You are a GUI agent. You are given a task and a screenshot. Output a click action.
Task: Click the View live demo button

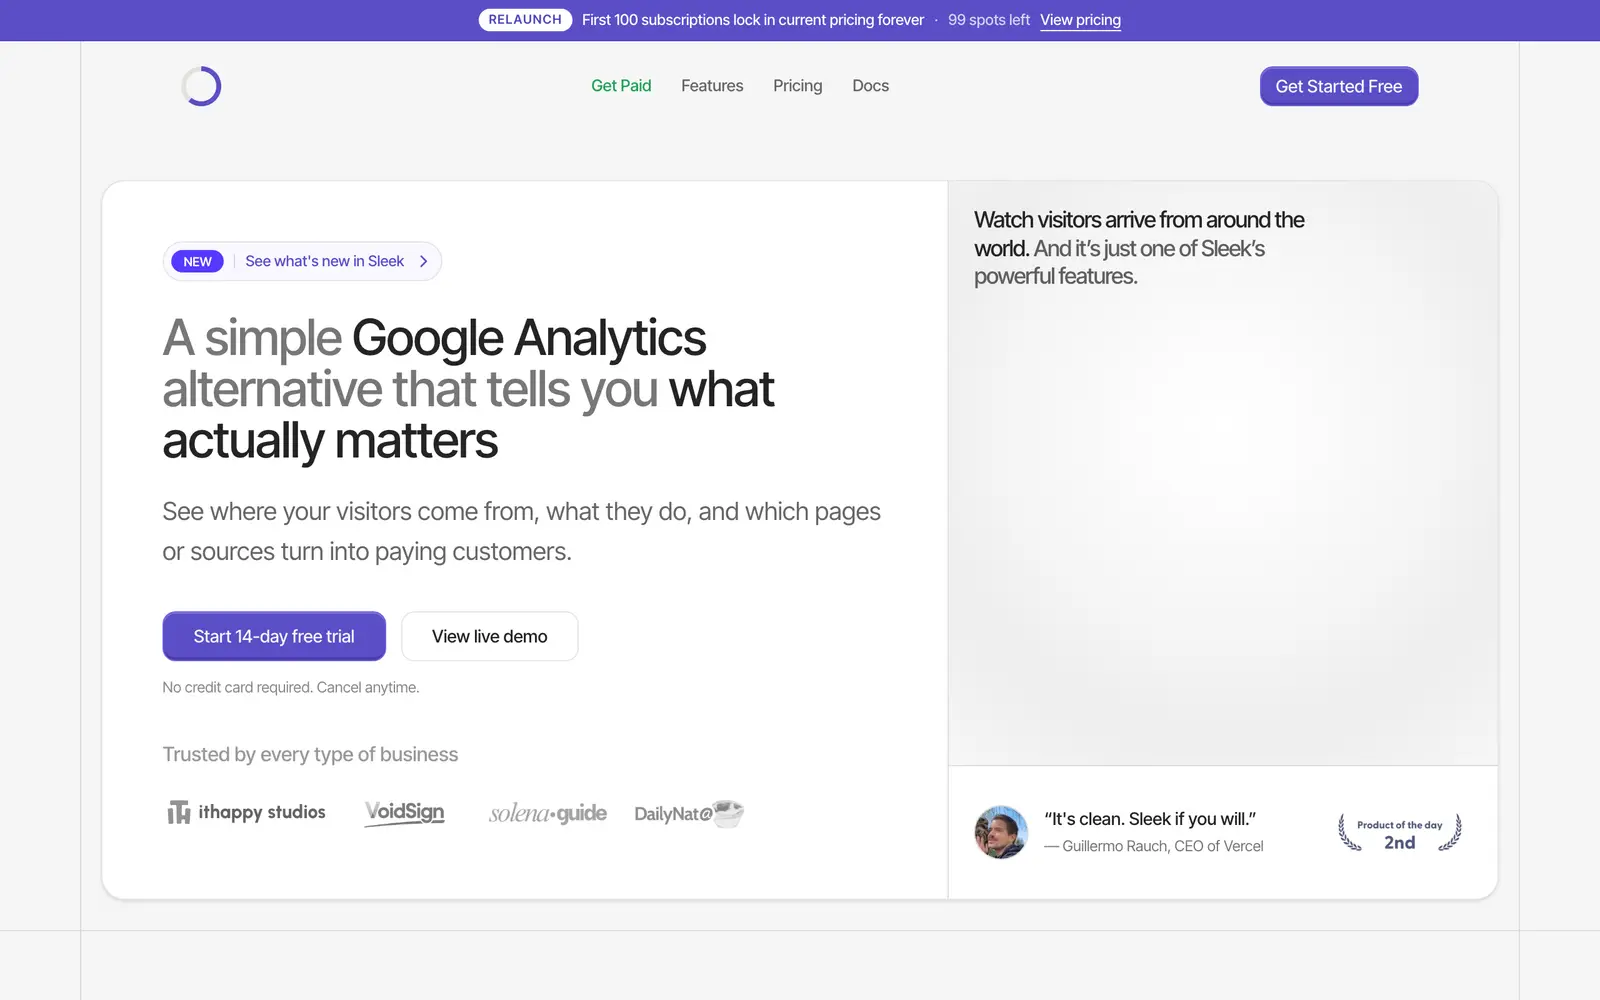coord(490,636)
